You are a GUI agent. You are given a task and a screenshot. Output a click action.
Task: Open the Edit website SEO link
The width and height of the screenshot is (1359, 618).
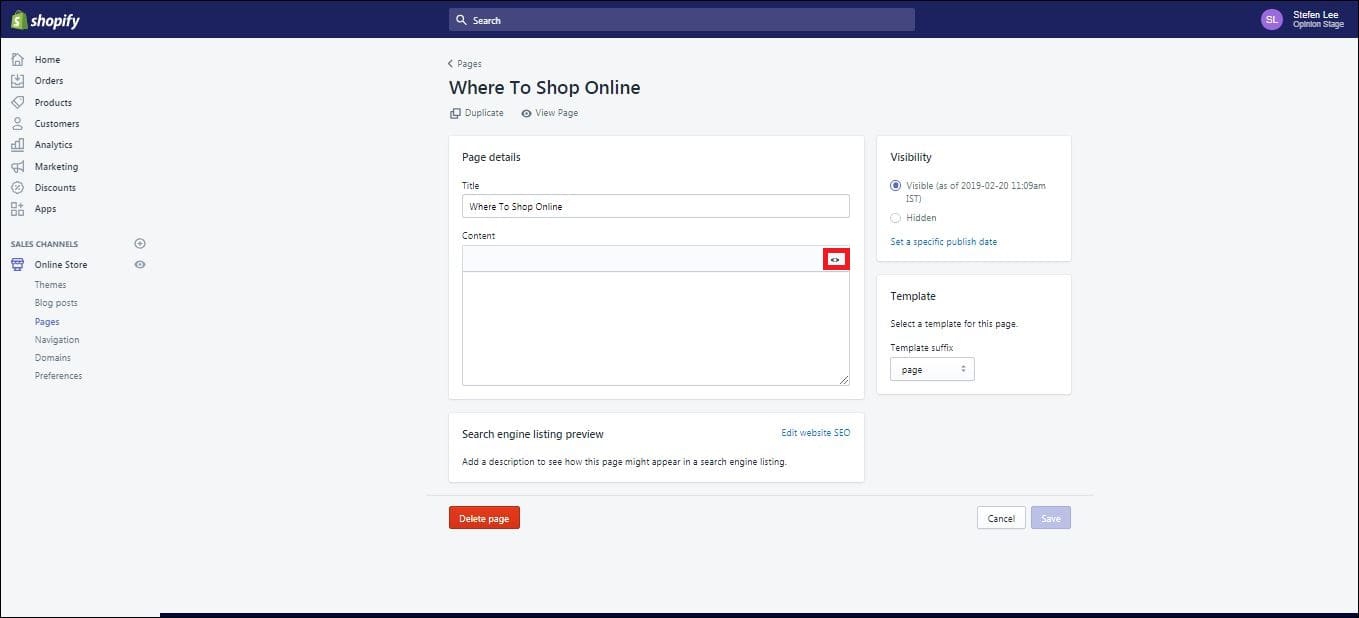click(x=815, y=432)
